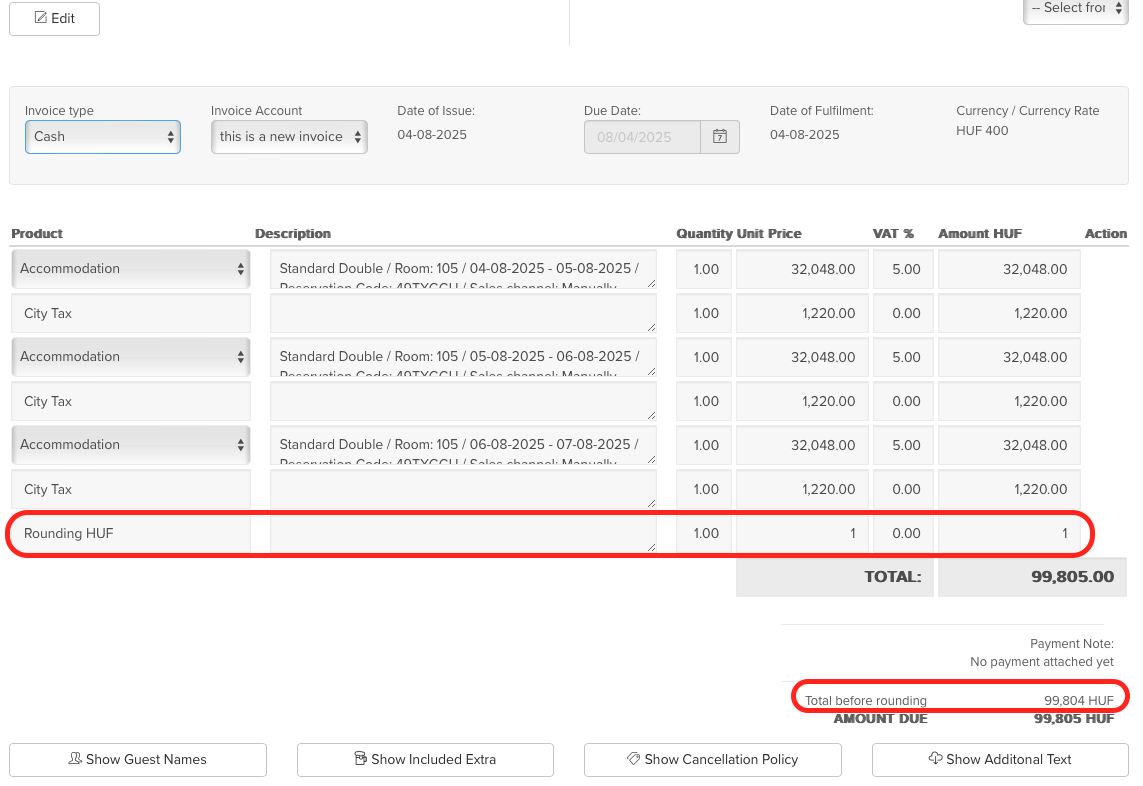
Task: Click the Rounding HUF quantity field
Action: click(x=703, y=533)
